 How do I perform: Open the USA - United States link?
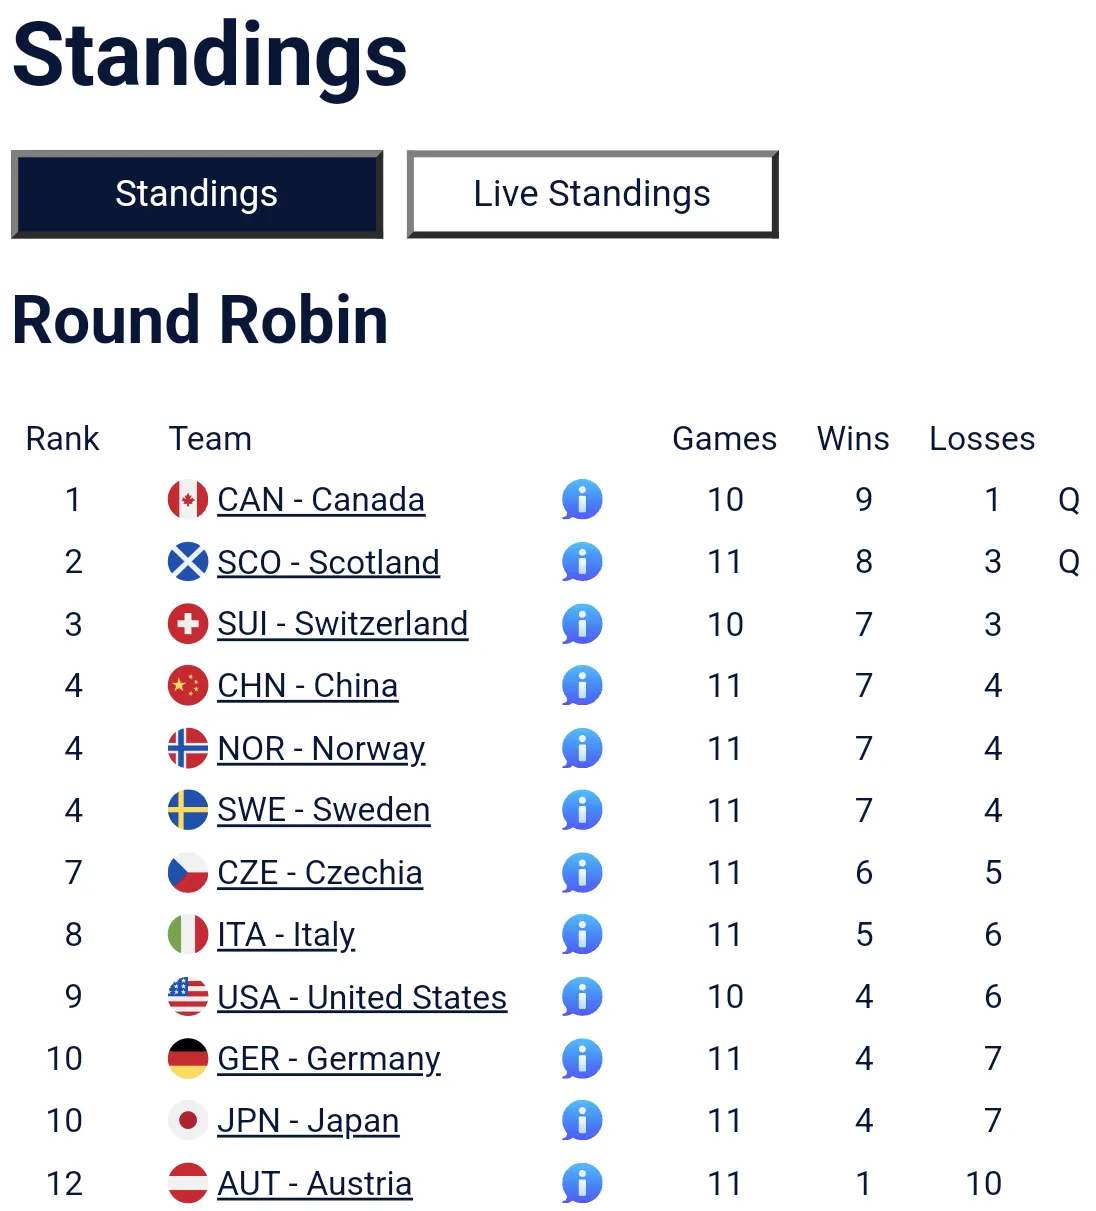click(362, 997)
